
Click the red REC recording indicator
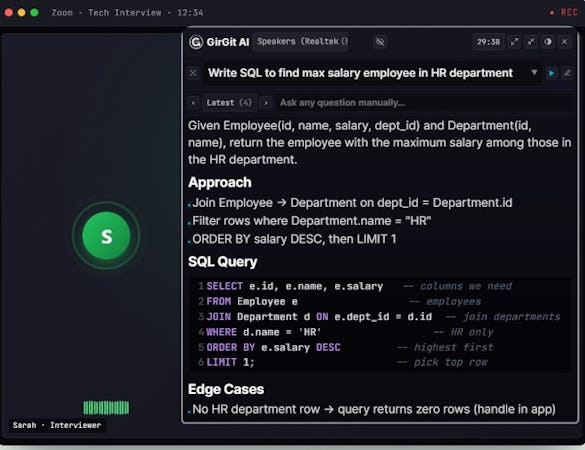click(x=564, y=13)
